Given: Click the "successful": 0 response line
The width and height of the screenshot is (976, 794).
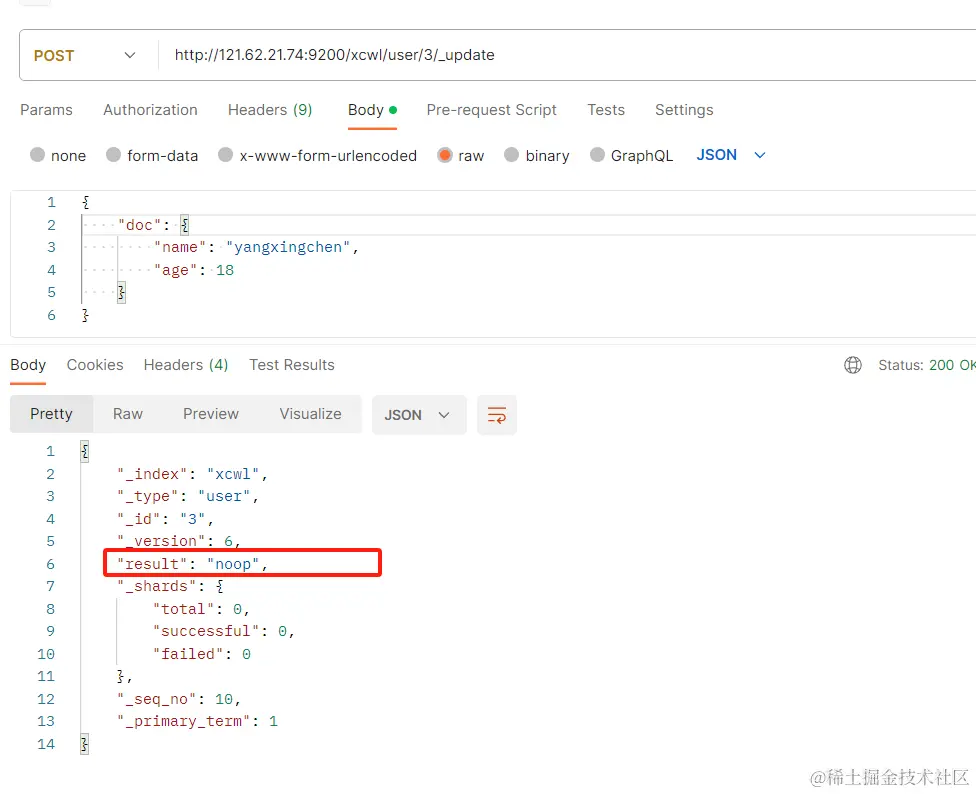Looking at the screenshot, I should click(x=223, y=632).
